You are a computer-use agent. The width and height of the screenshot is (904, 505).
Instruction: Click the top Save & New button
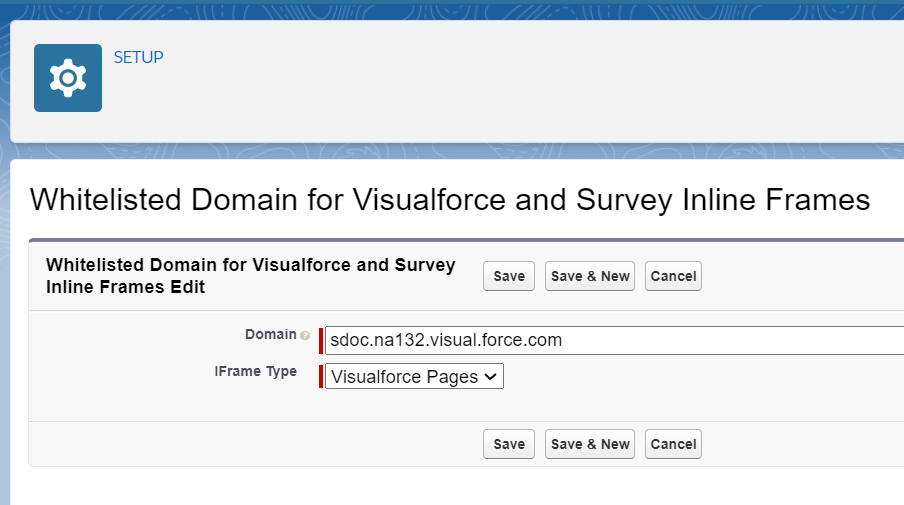click(590, 276)
